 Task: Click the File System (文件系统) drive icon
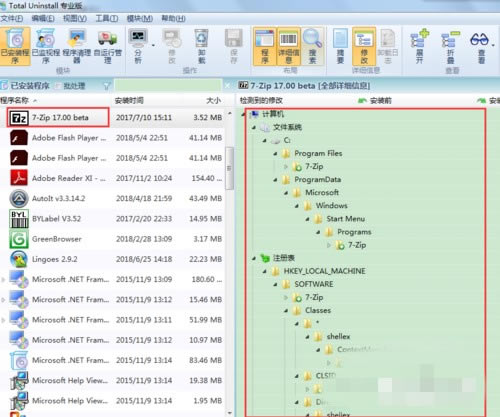265,127
